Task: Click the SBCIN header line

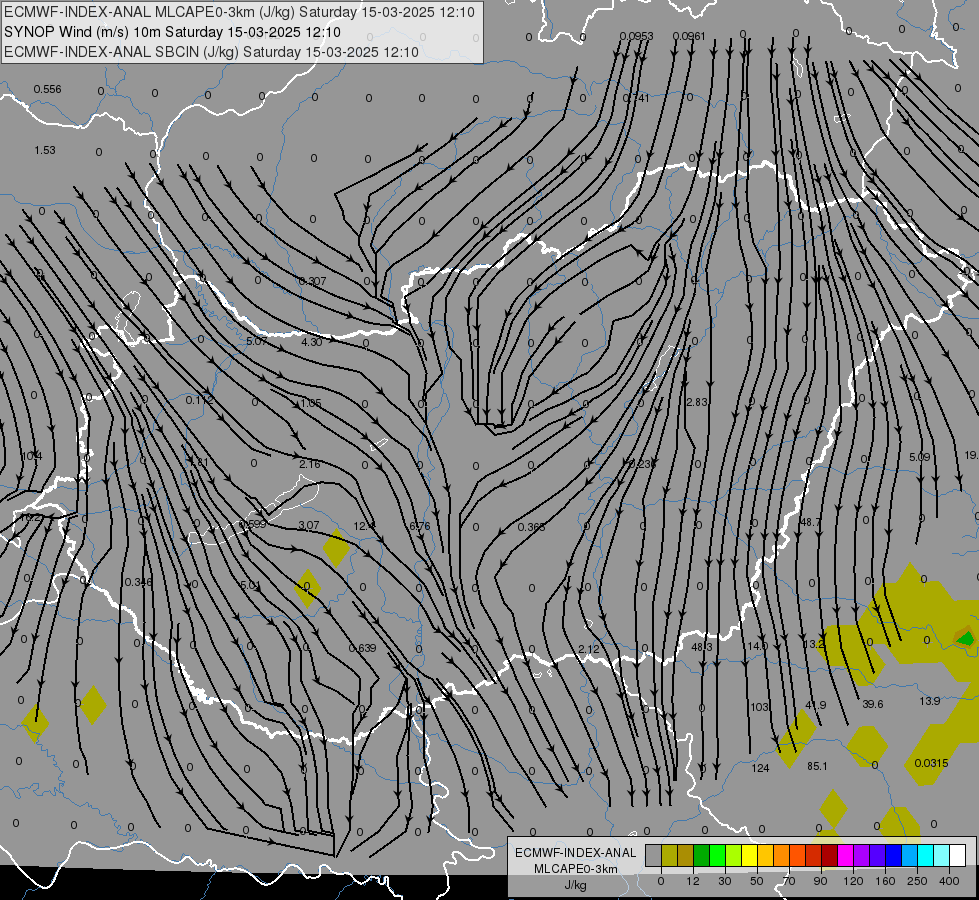Action: 211,52
